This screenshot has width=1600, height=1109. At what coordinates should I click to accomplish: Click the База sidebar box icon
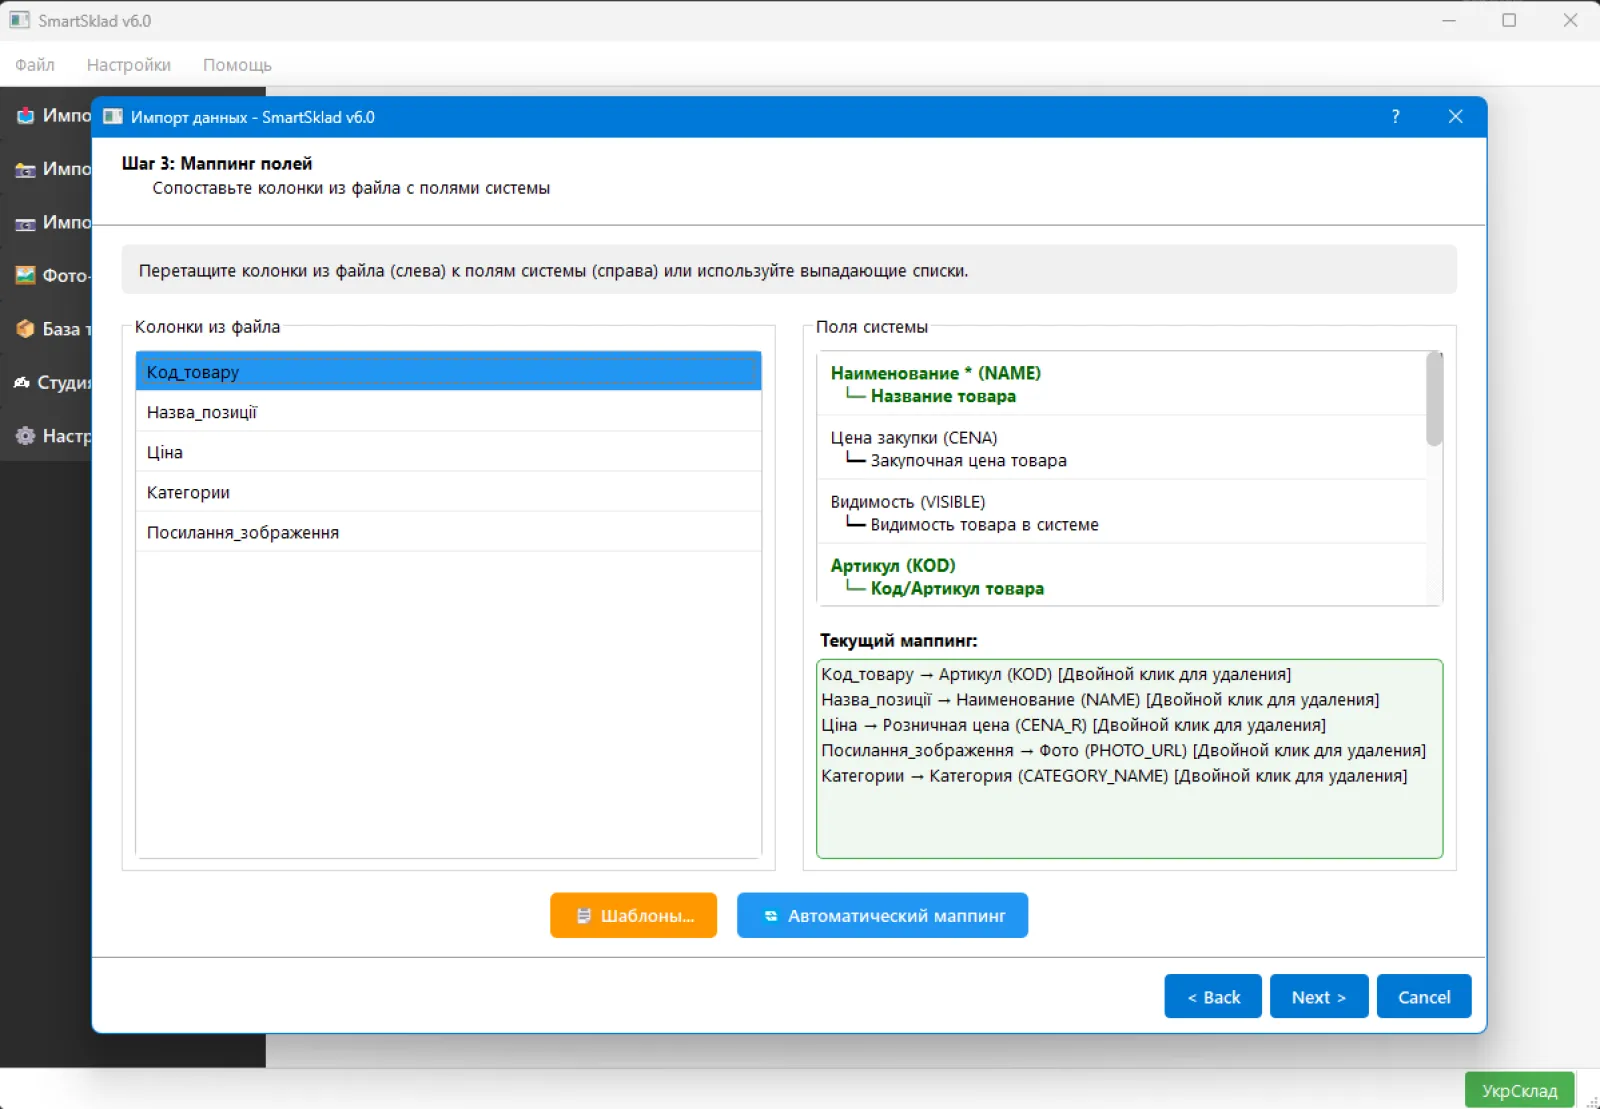(x=25, y=329)
